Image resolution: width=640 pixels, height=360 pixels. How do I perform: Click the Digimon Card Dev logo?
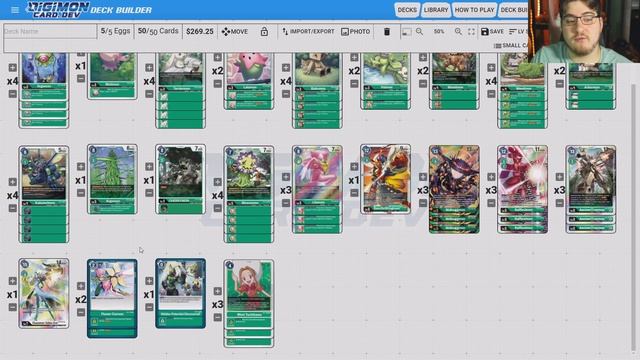pos(57,9)
